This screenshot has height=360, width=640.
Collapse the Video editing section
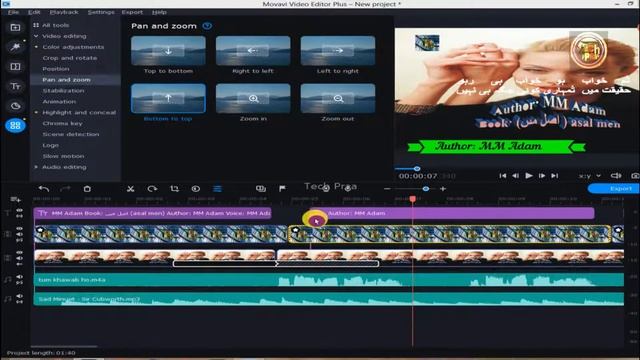[36, 36]
